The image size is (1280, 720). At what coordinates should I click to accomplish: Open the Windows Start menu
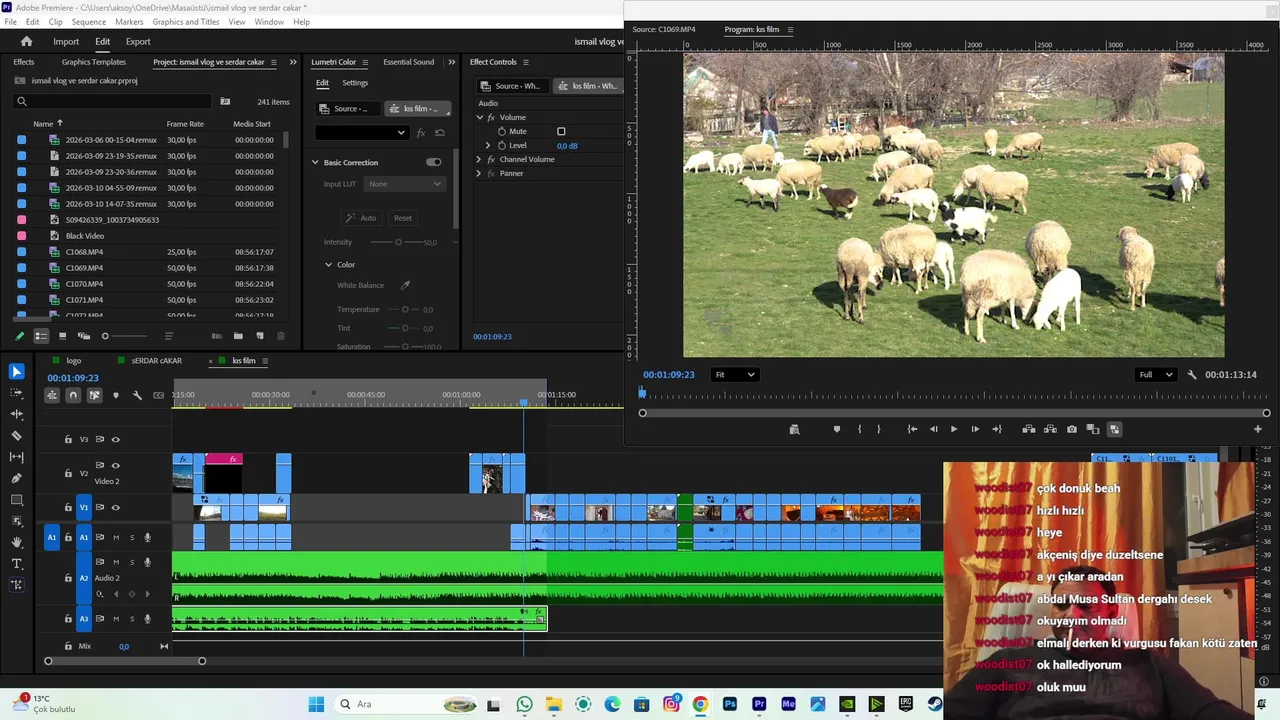tap(316, 704)
